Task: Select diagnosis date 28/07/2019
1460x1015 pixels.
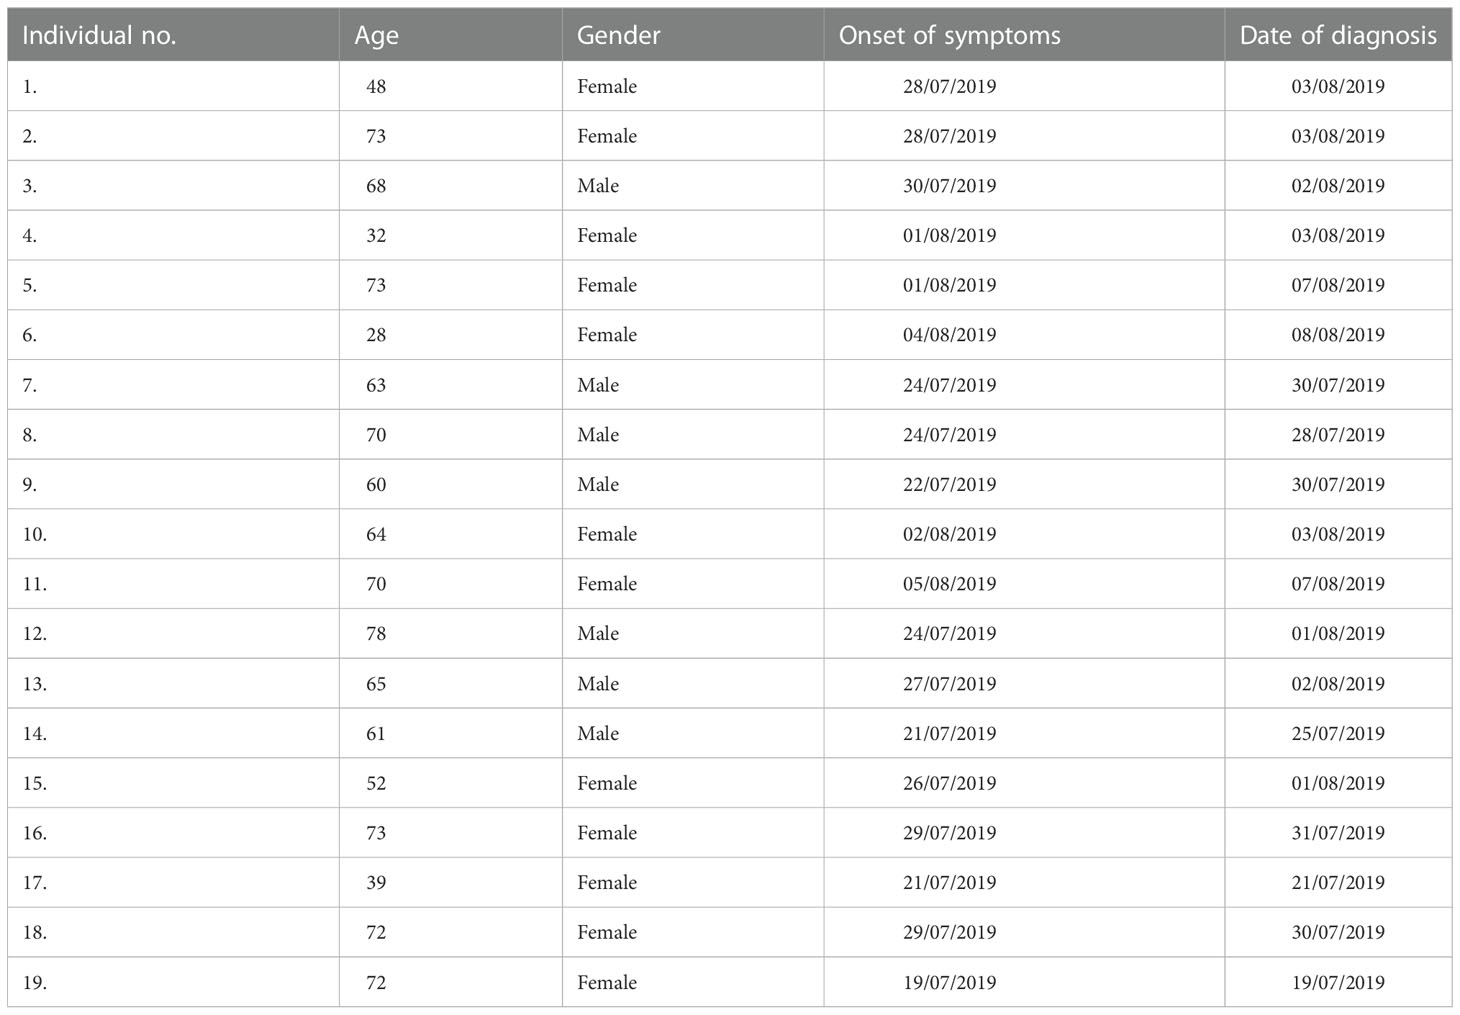Action: (x=1338, y=435)
